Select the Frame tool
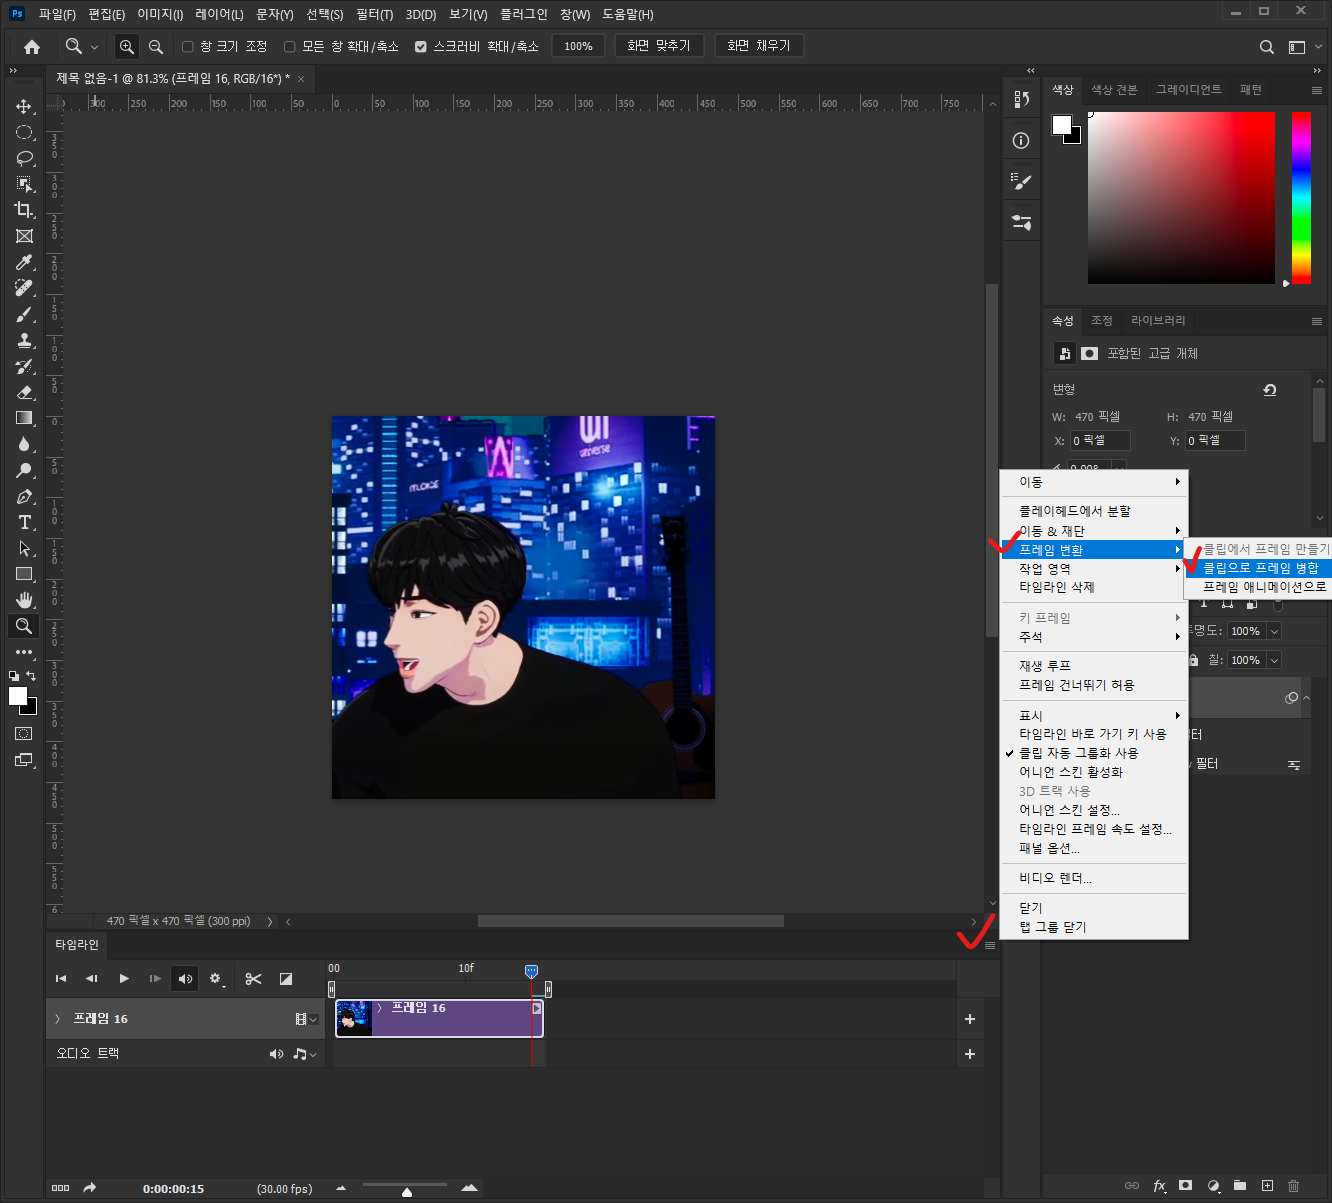 [x=24, y=236]
